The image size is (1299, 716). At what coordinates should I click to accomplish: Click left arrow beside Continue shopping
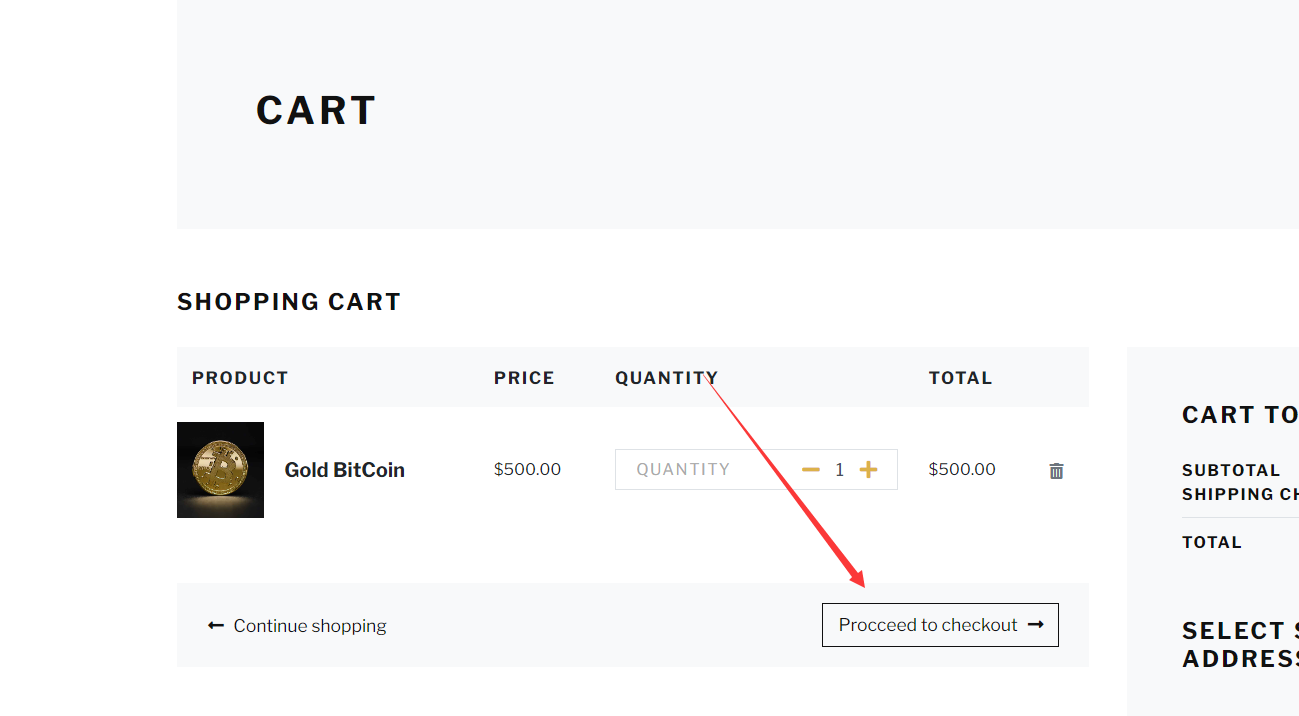216,626
